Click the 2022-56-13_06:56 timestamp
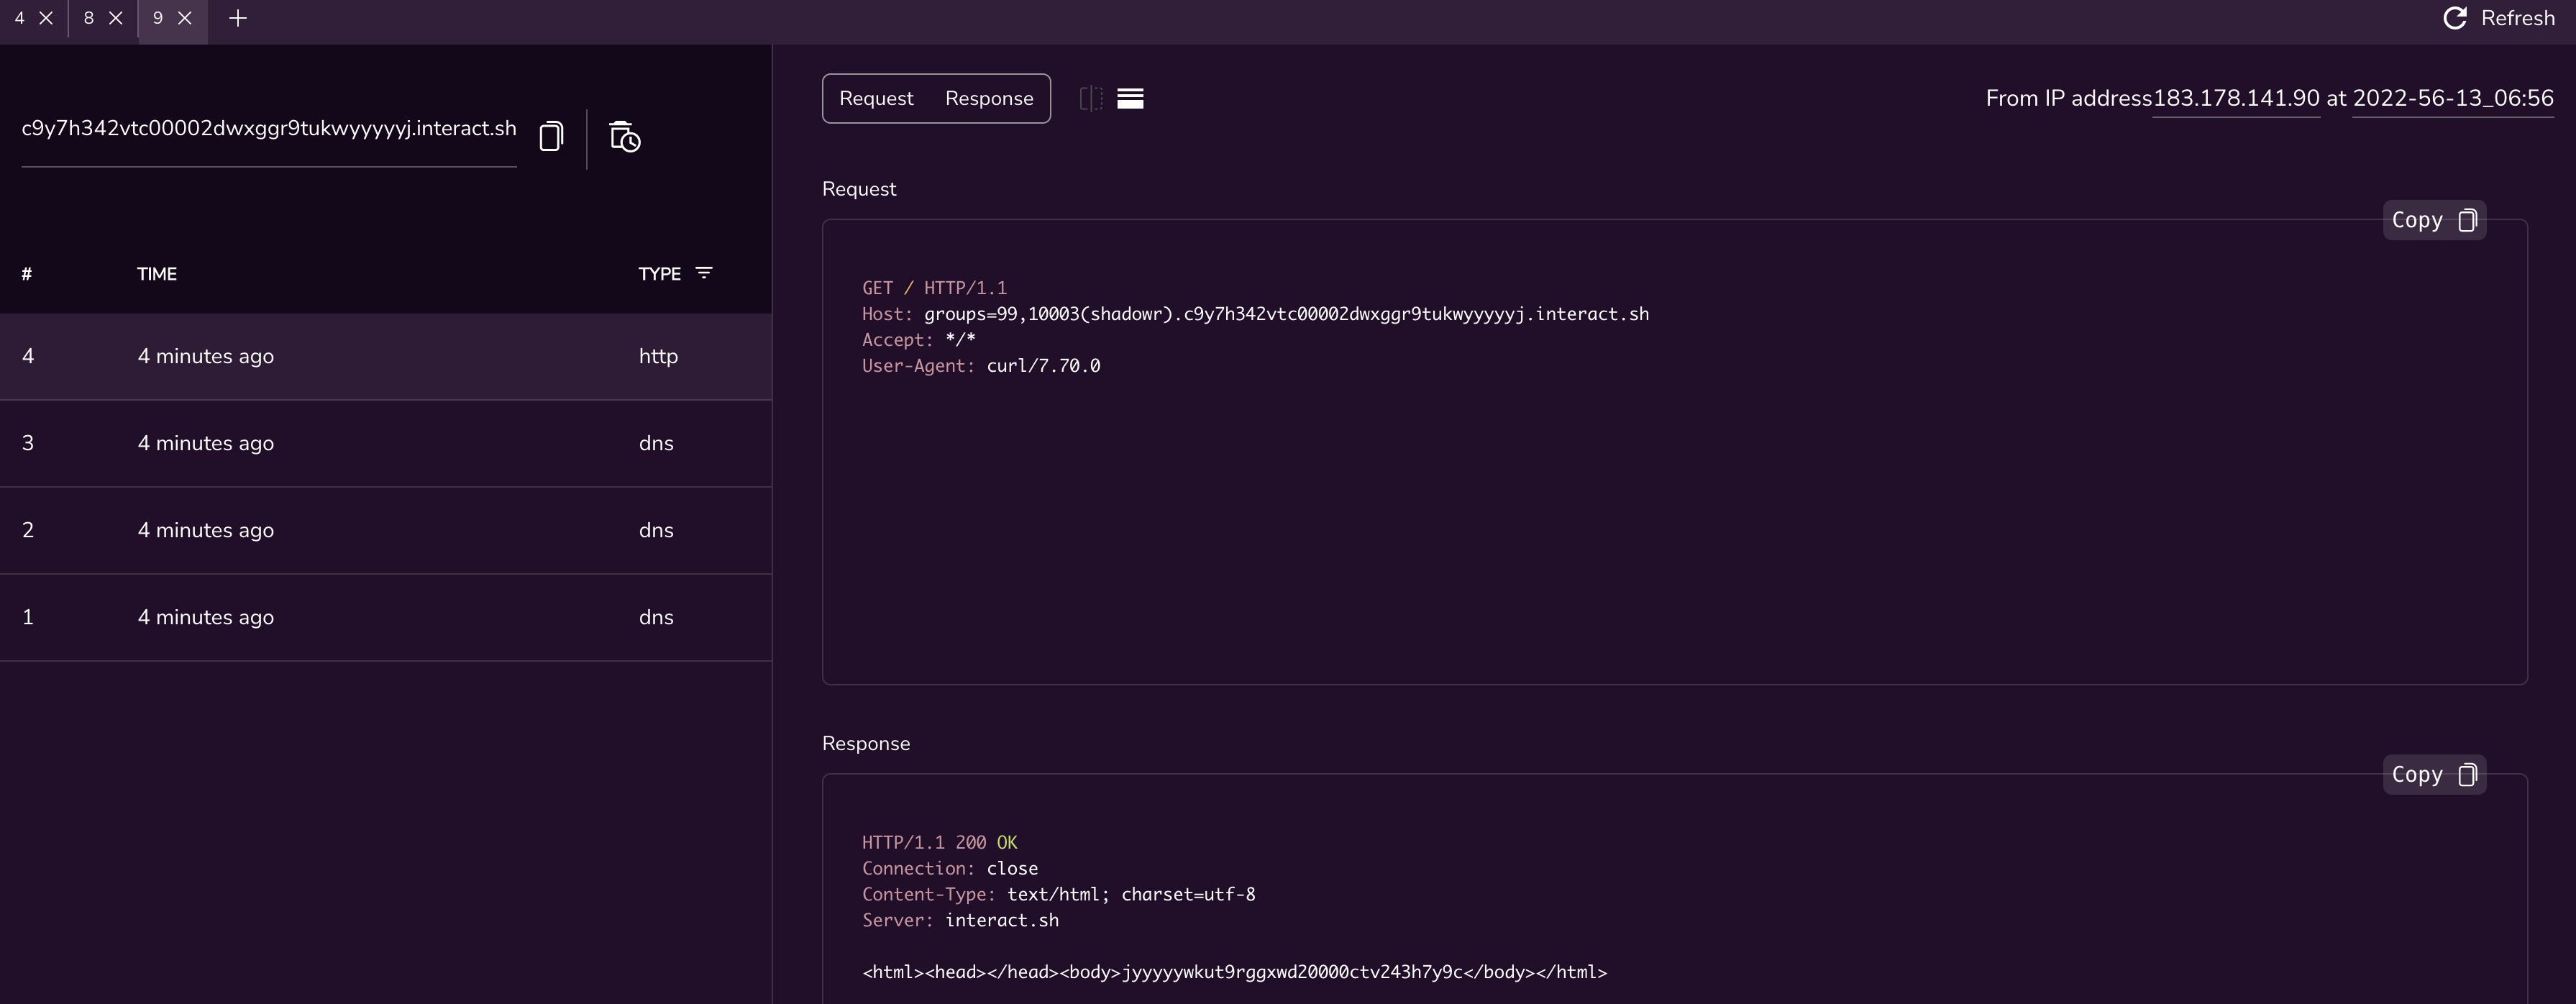The image size is (2576, 1004). click(x=2453, y=98)
